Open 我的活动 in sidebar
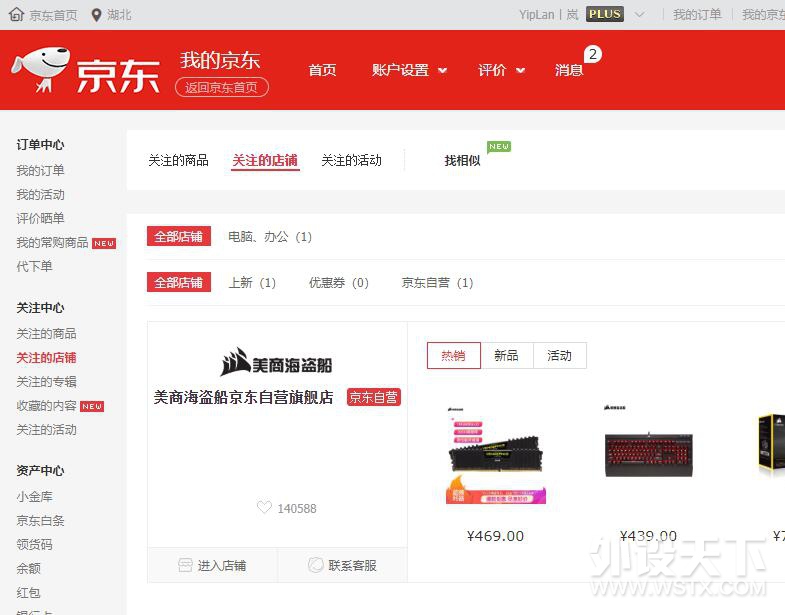The height and width of the screenshot is (615, 785). (40, 194)
